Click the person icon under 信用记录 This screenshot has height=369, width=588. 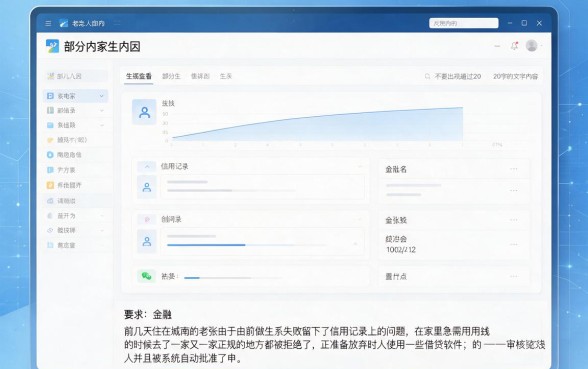click(147, 187)
